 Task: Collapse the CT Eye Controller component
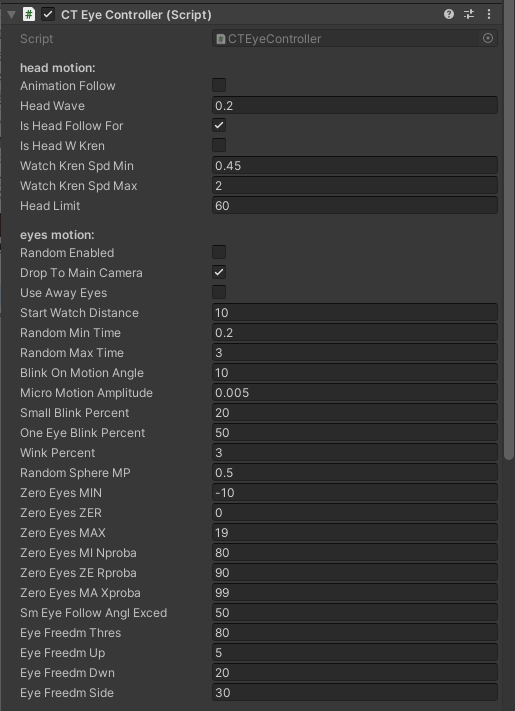(x=11, y=15)
